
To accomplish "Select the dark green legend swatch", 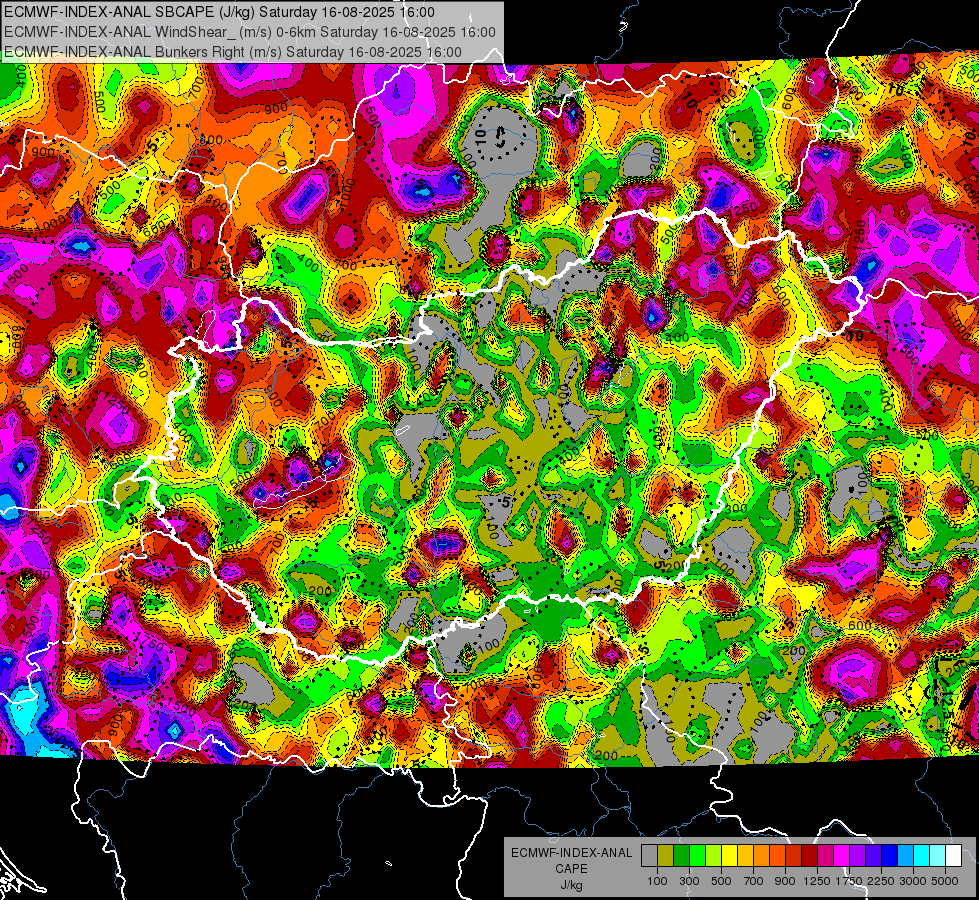I will click(x=681, y=856).
